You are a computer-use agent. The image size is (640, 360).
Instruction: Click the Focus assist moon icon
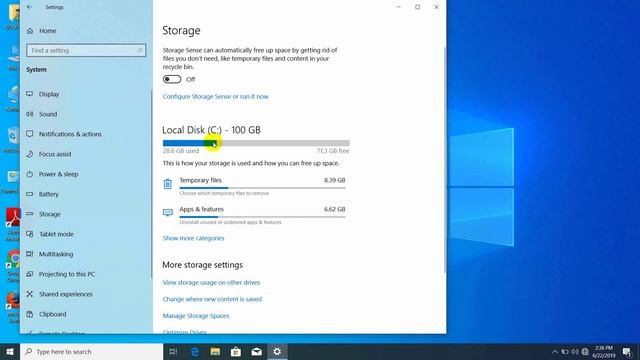[30, 154]
